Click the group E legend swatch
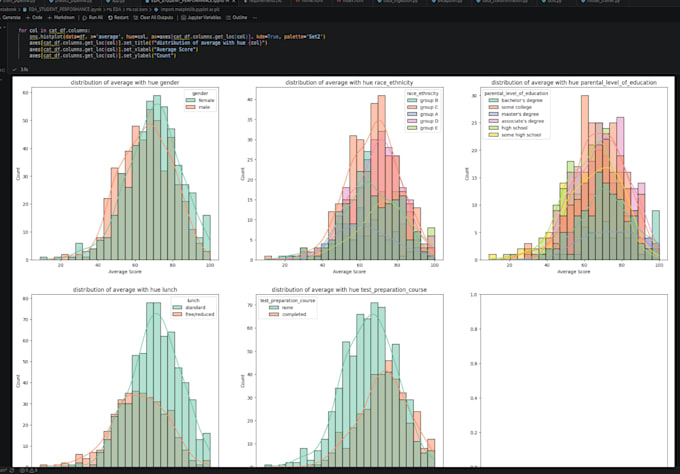Image resolution: width=680 pixels, height=474 pixels. pyautogui.click(x=412, y=128)
